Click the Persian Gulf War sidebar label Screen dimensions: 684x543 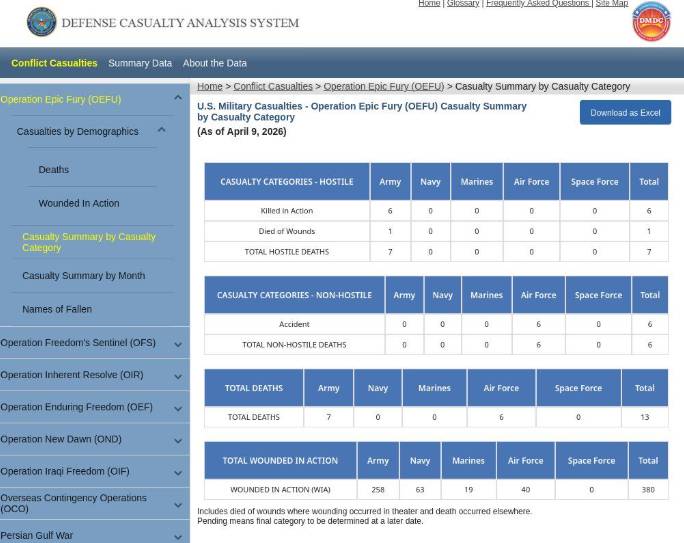[37, 535]
